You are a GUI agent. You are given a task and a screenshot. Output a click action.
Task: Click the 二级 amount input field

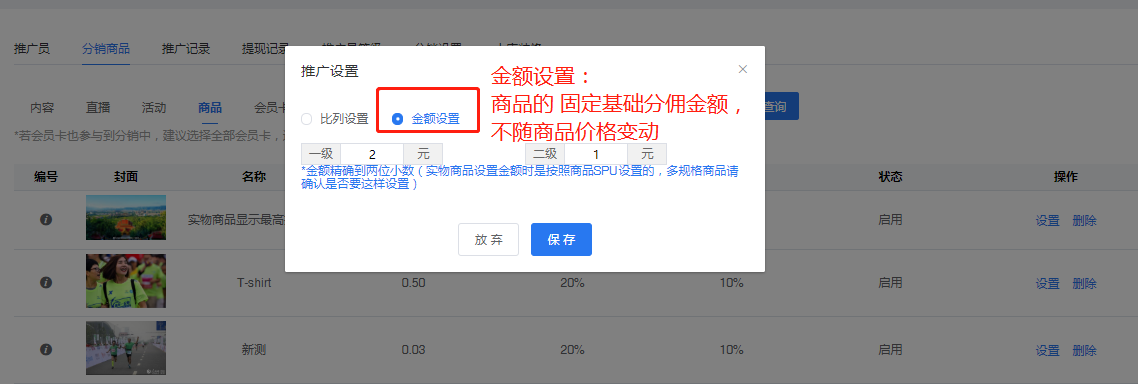[x=596, y=154]
